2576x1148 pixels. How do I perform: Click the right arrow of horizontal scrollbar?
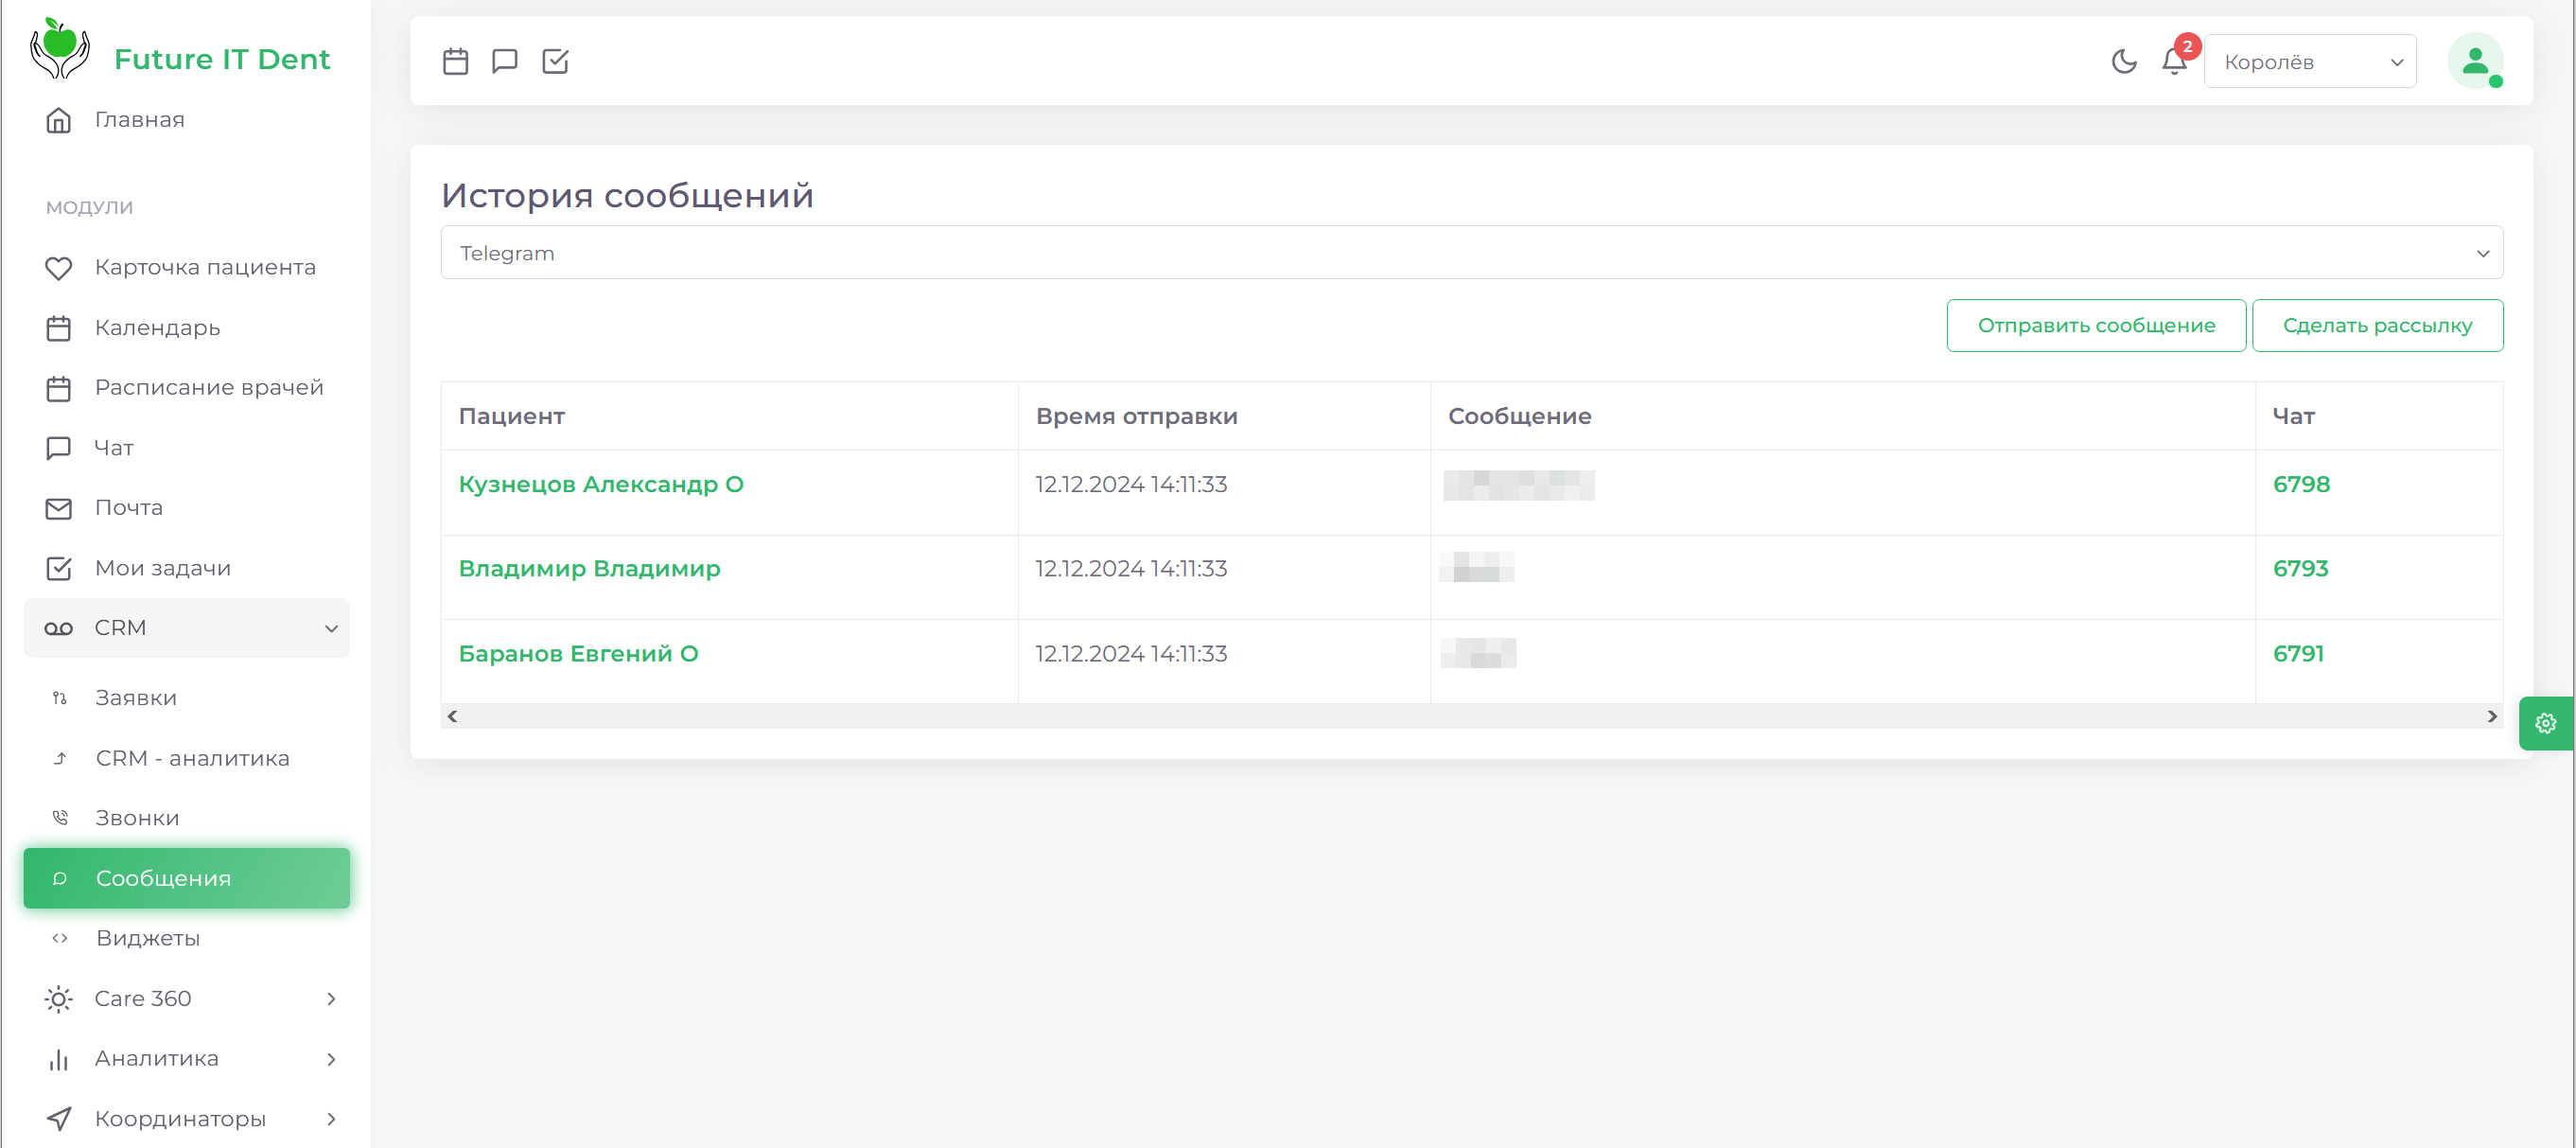[2492, 716]
